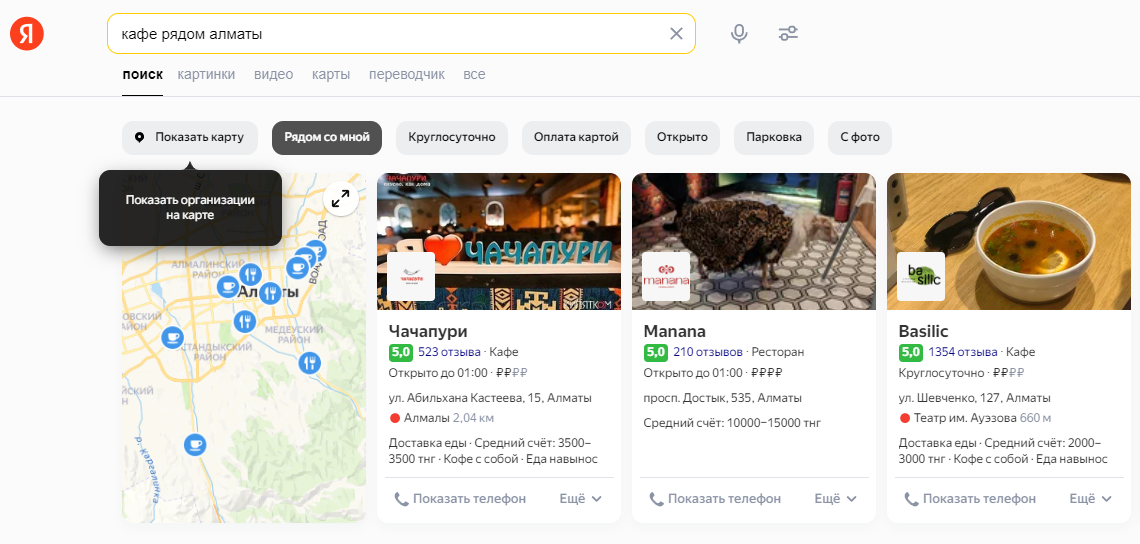Click the Yandex logo icon
This screenshot has height=544, width=1140.
(x=27, y=34)
